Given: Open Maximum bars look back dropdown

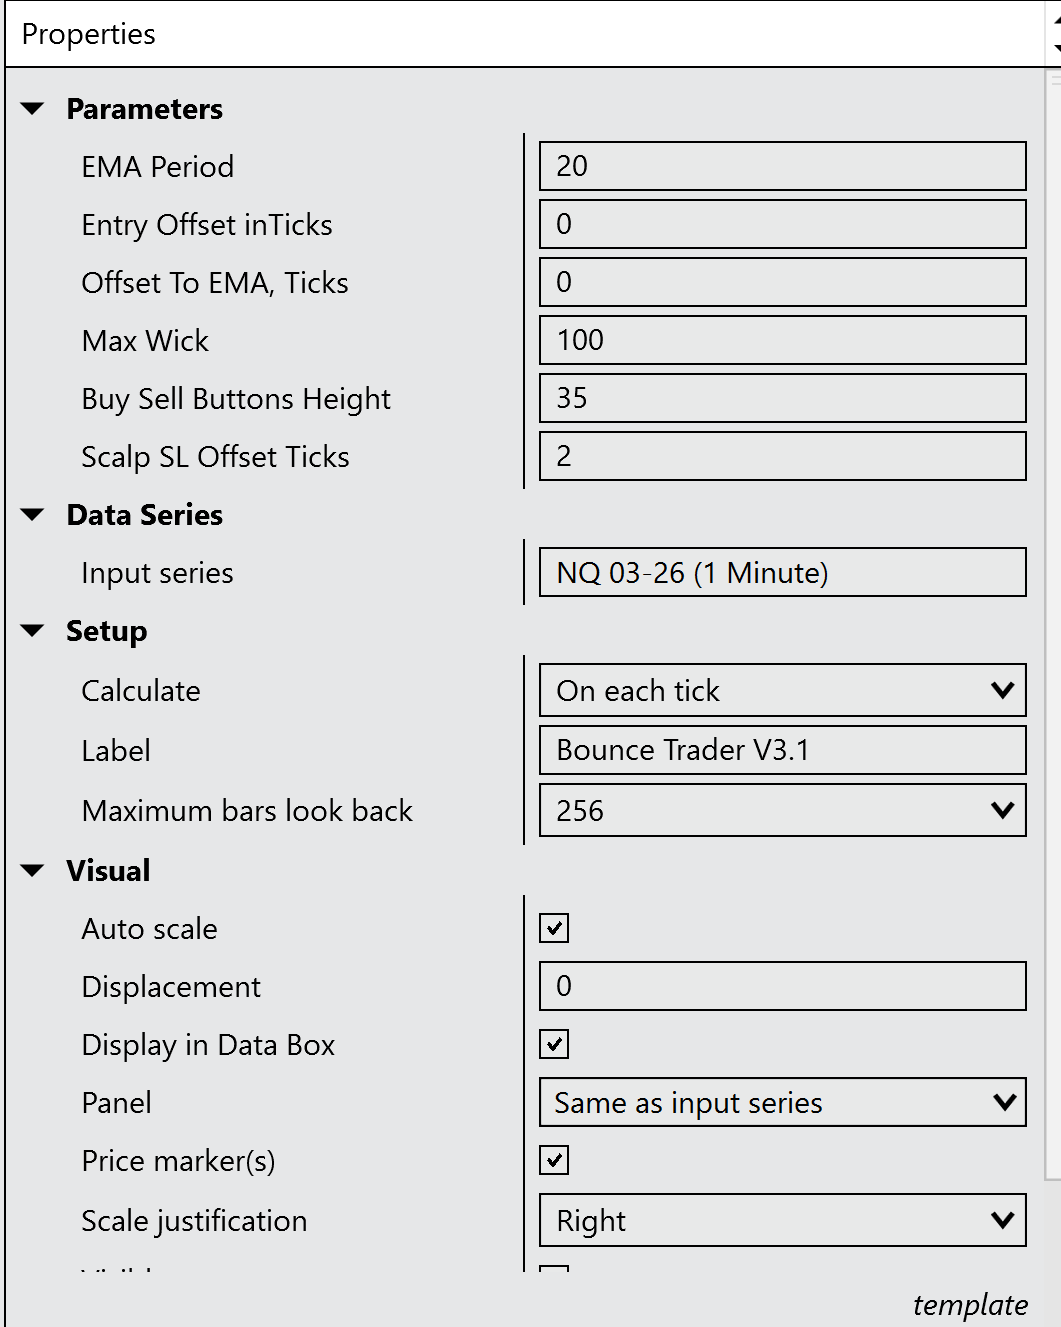Looking at the screenshot, I should (x=782, y=810).
